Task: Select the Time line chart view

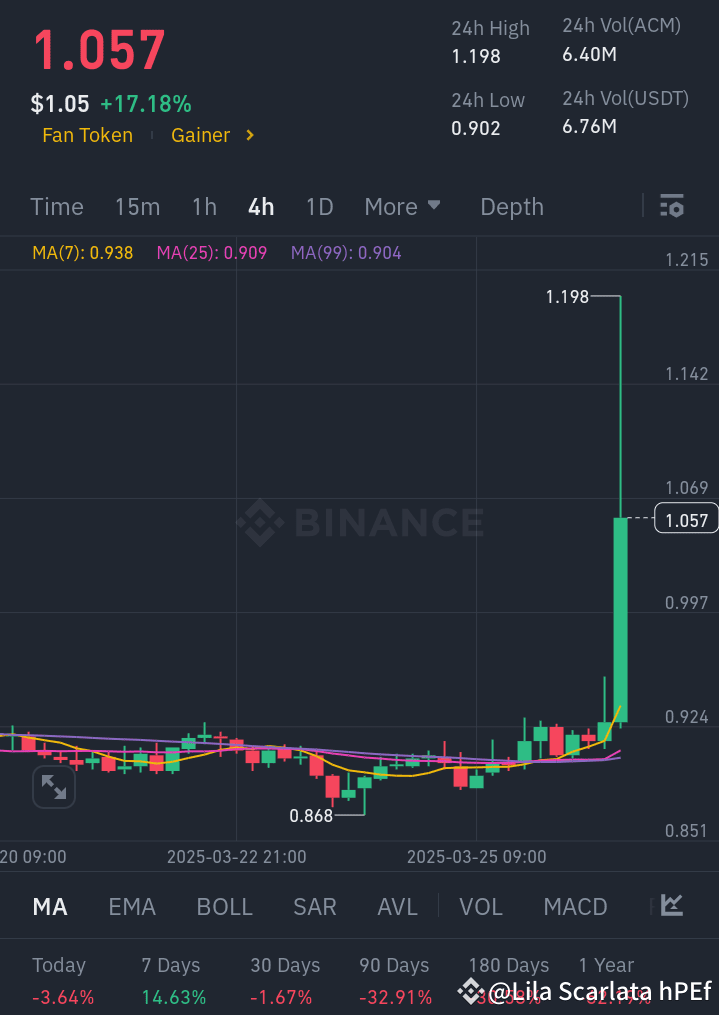Action: pos(57,207)
